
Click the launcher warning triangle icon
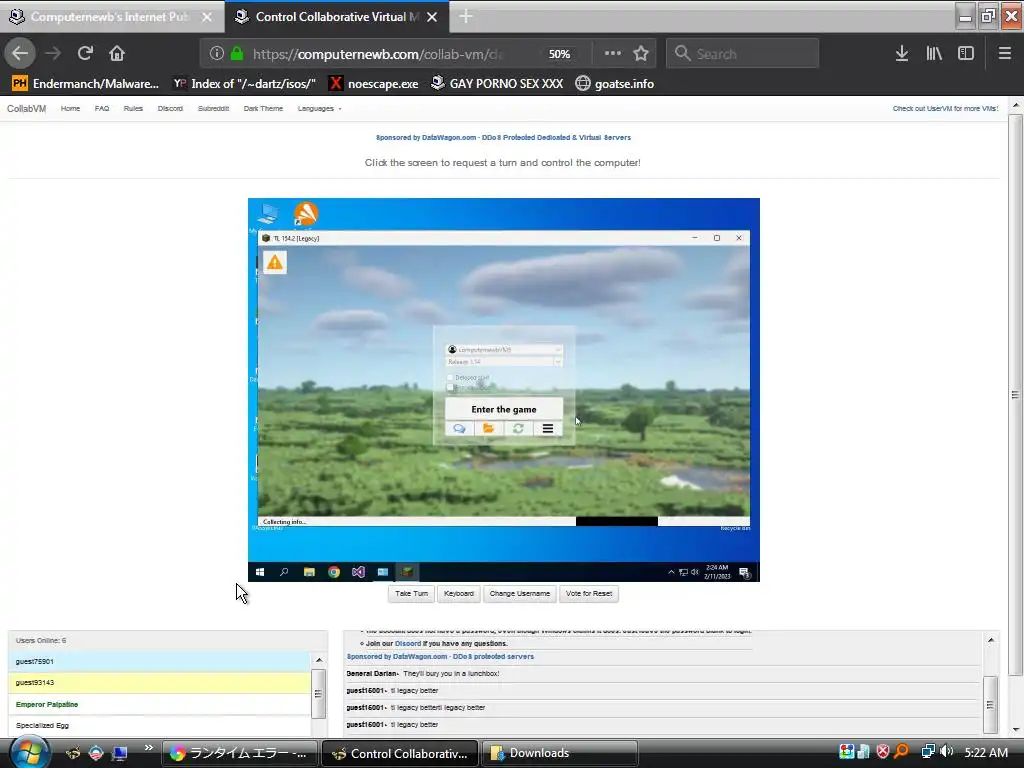click(x=275, y=263)
